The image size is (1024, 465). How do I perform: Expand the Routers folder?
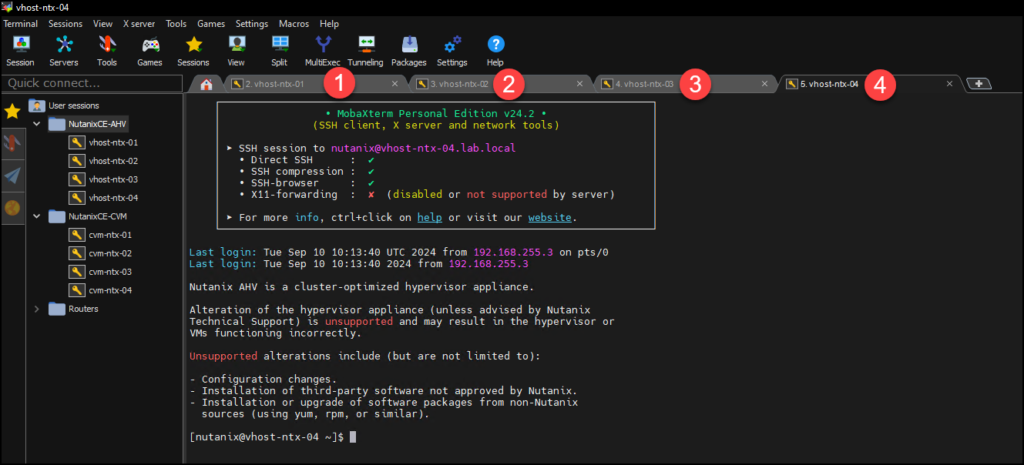(x=36, y=309)
